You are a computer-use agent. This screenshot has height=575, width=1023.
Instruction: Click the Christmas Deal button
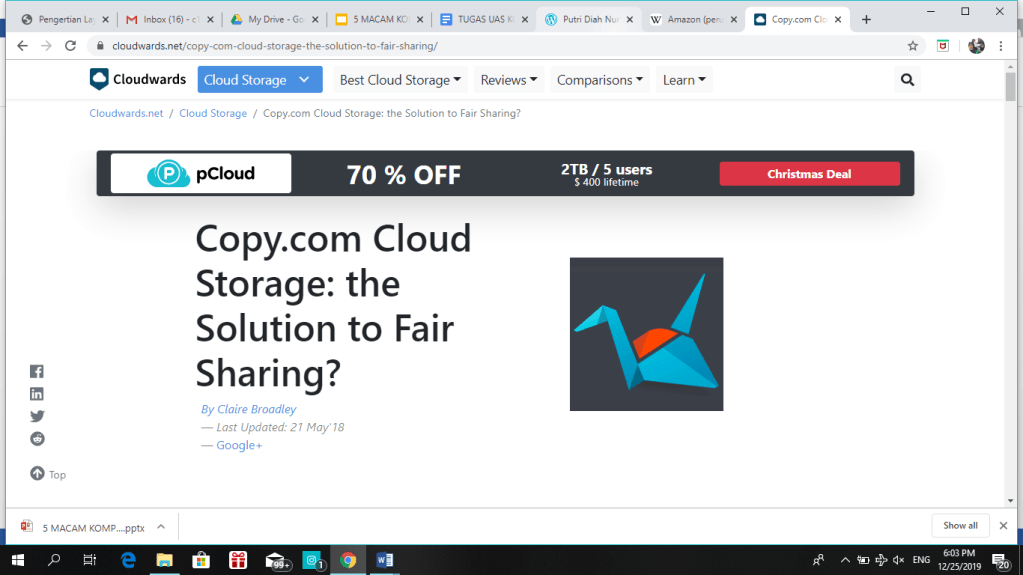point(809,174)
